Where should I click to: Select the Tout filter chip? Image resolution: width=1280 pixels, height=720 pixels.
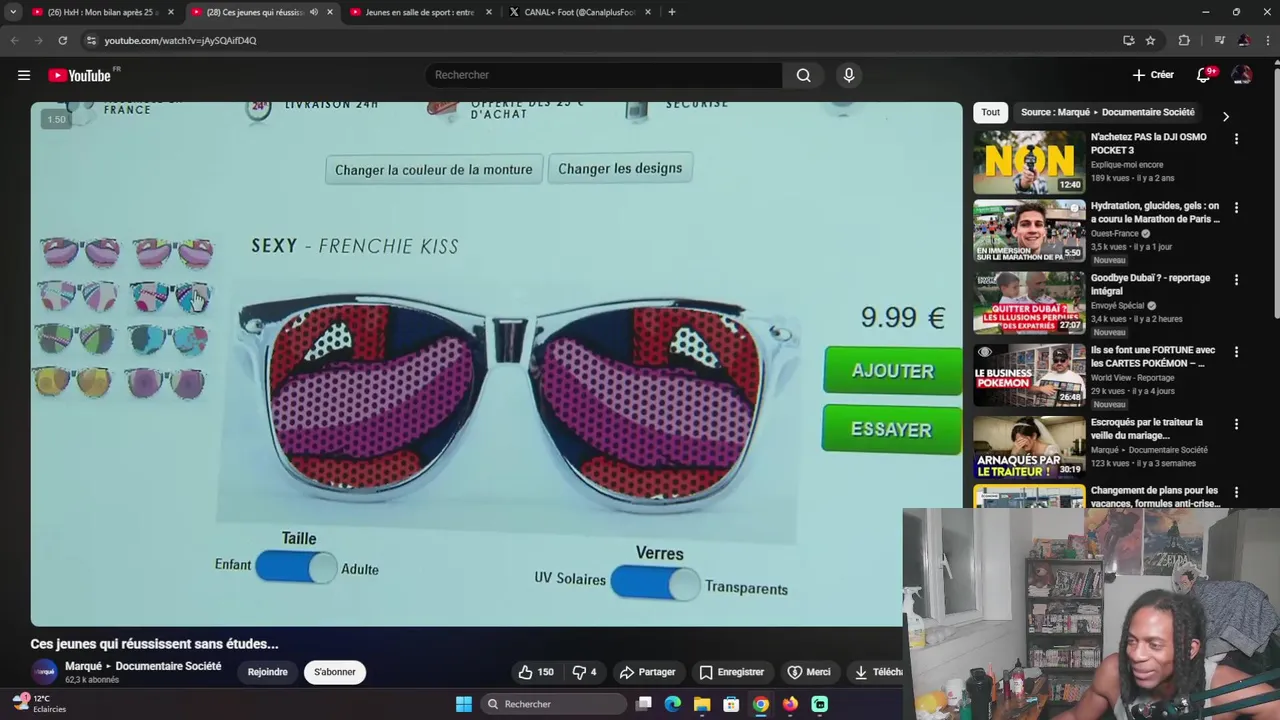click(x=990, y=112)
